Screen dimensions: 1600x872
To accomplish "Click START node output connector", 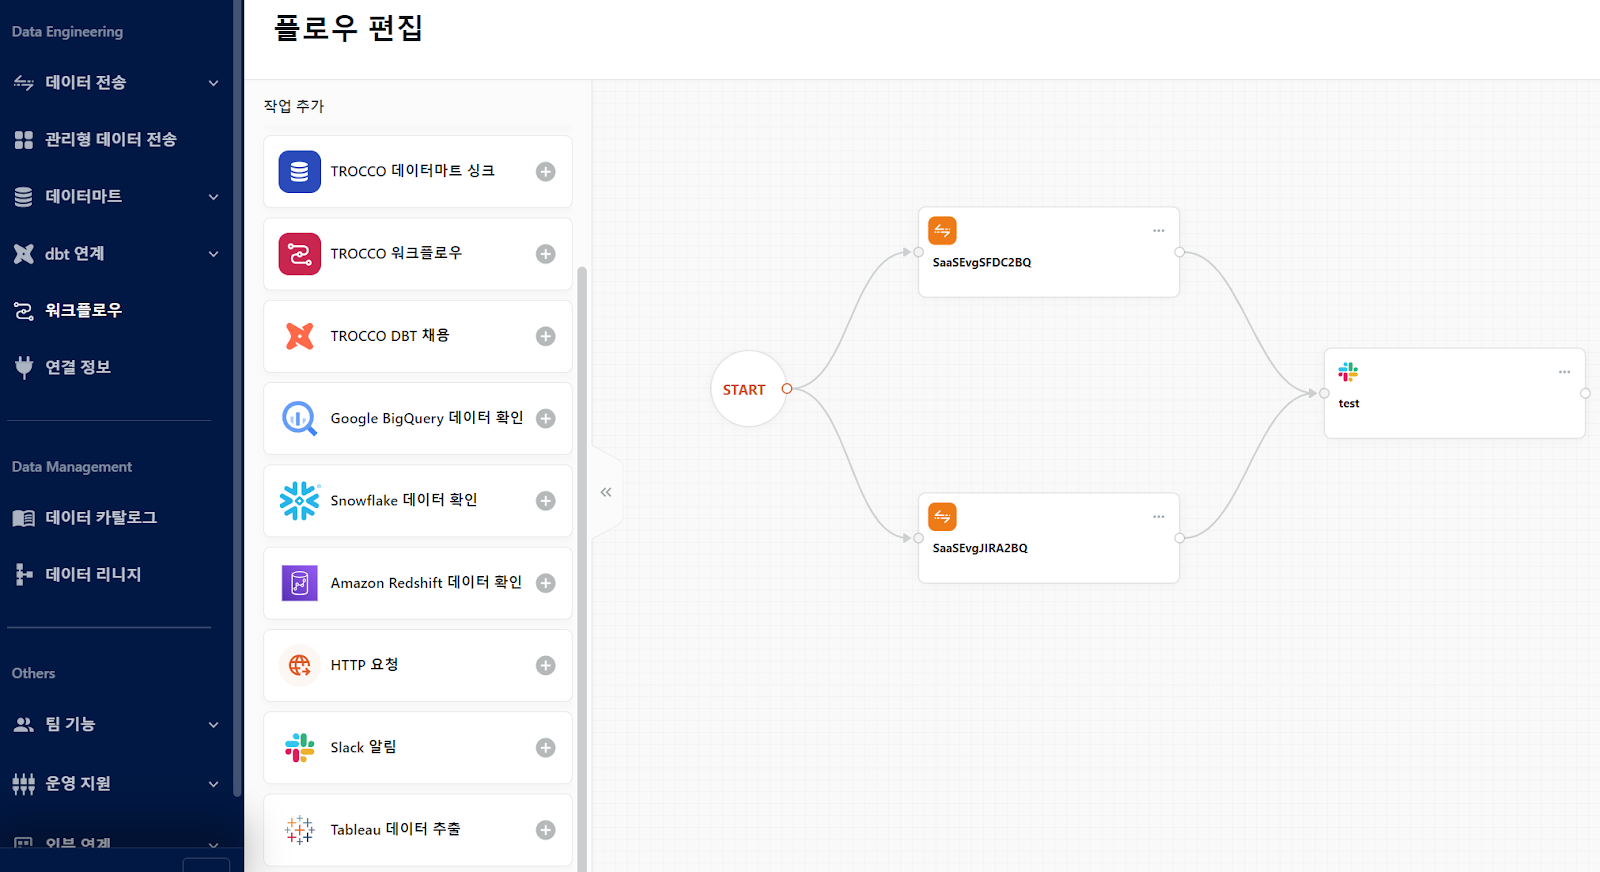I will point(787,389).
